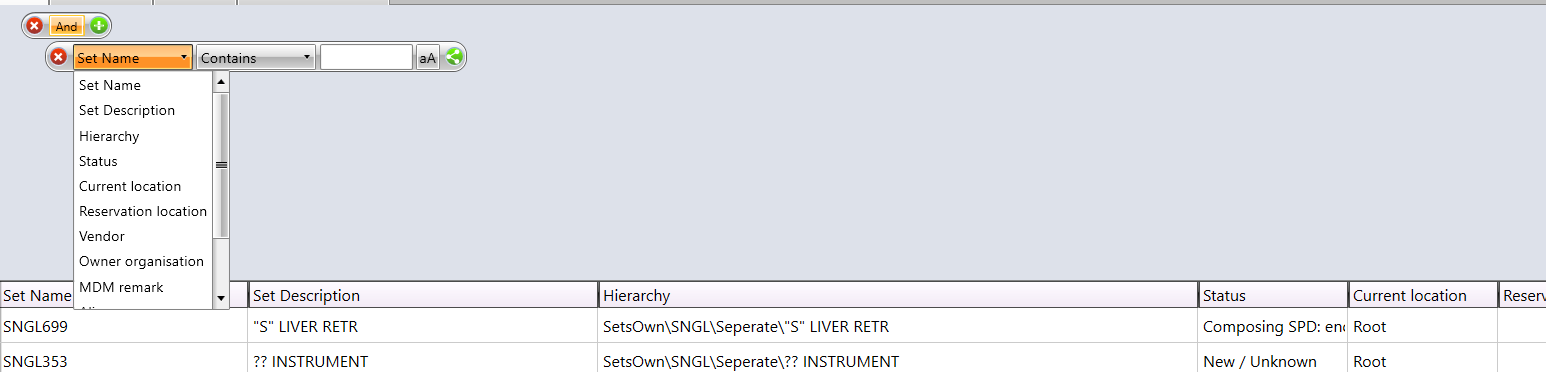Toggle the aA case-sensitivity button

pyautogui.click(x=427, y=58)
